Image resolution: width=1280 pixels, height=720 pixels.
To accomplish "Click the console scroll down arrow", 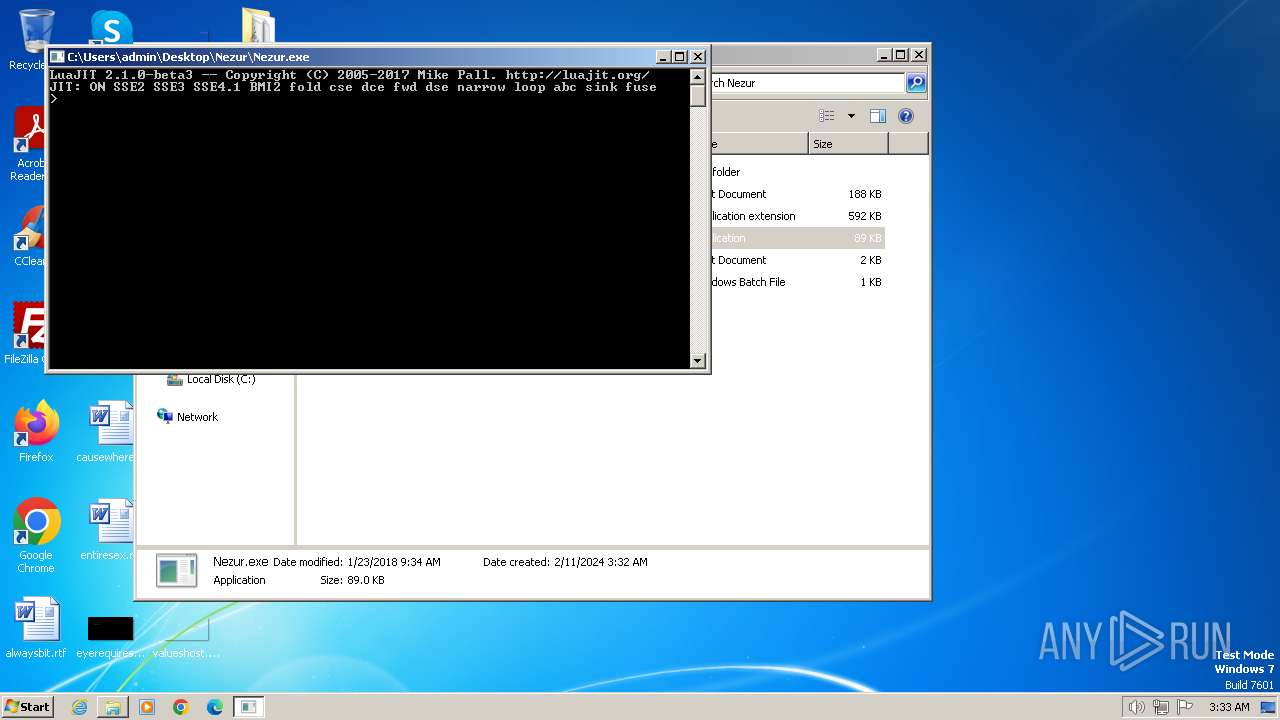I will pyautogui.click(x=698, y=360).
